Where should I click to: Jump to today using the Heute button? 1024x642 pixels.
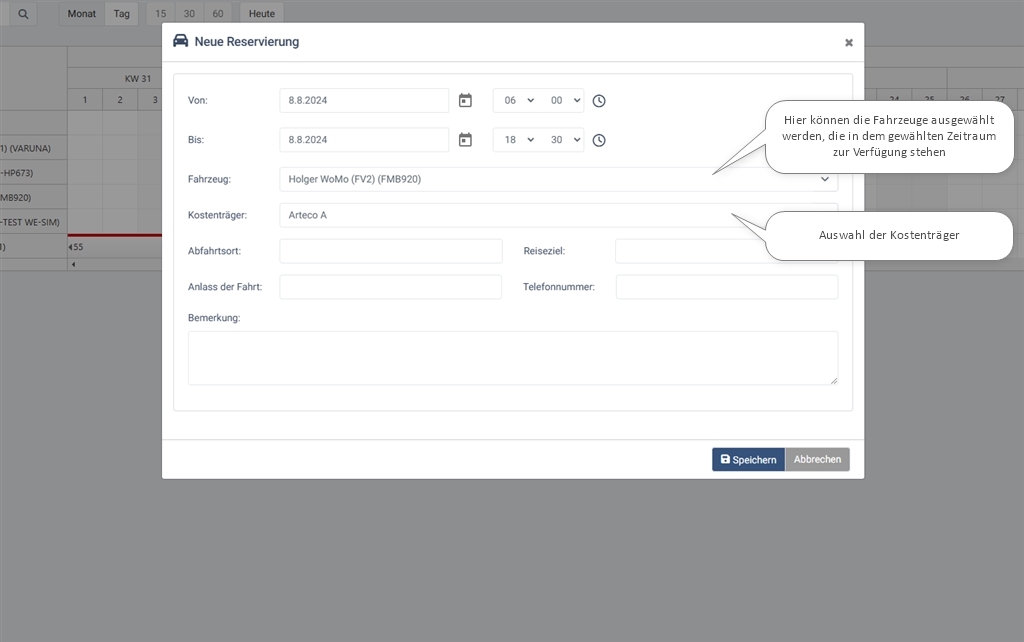click(261, 13)
